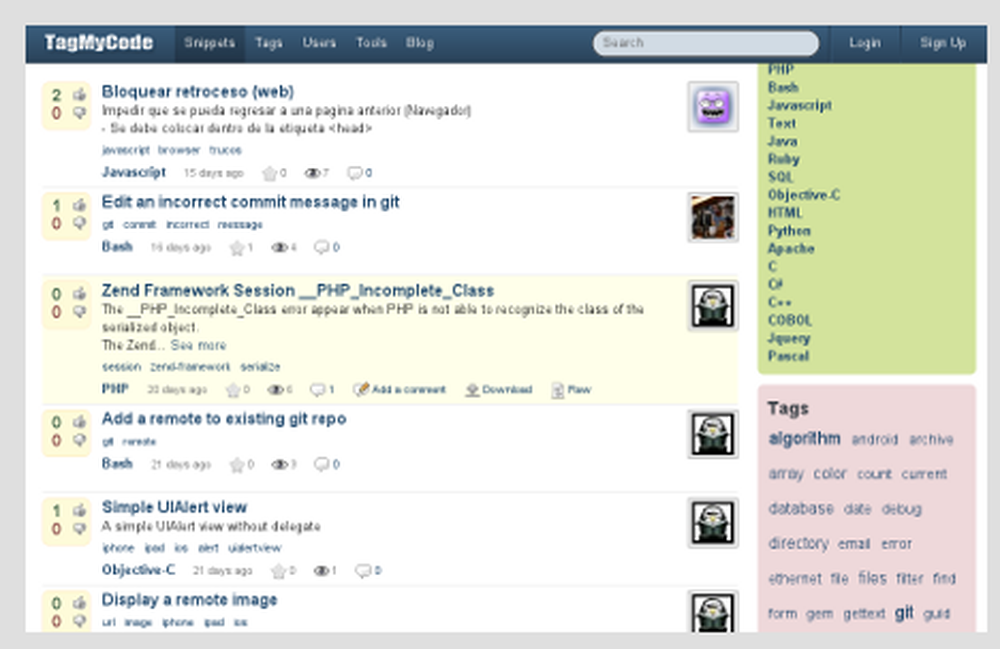
Task: Select COBOL in the languages sidebar
Action: pyautogui.click(x=790, y=320)
